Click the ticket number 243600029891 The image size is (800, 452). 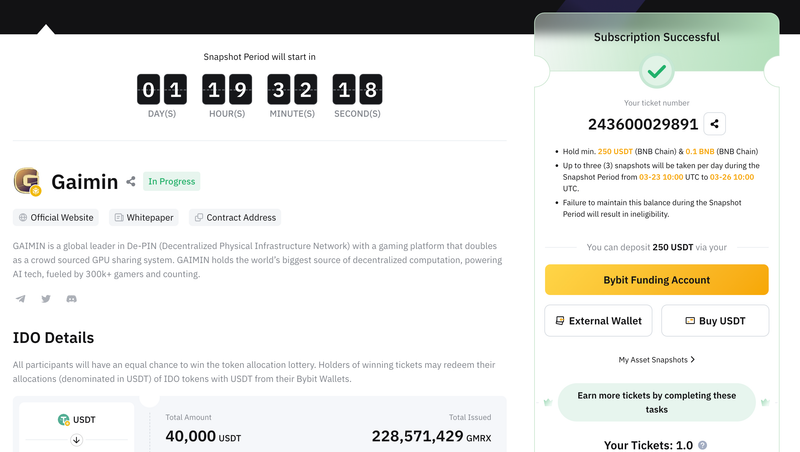coord(643,124)
